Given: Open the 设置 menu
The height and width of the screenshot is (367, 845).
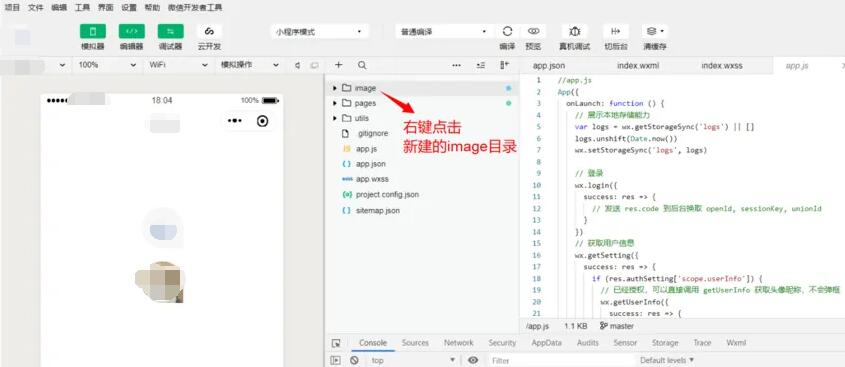Looking at the screenshot, I should pos(129,8).
